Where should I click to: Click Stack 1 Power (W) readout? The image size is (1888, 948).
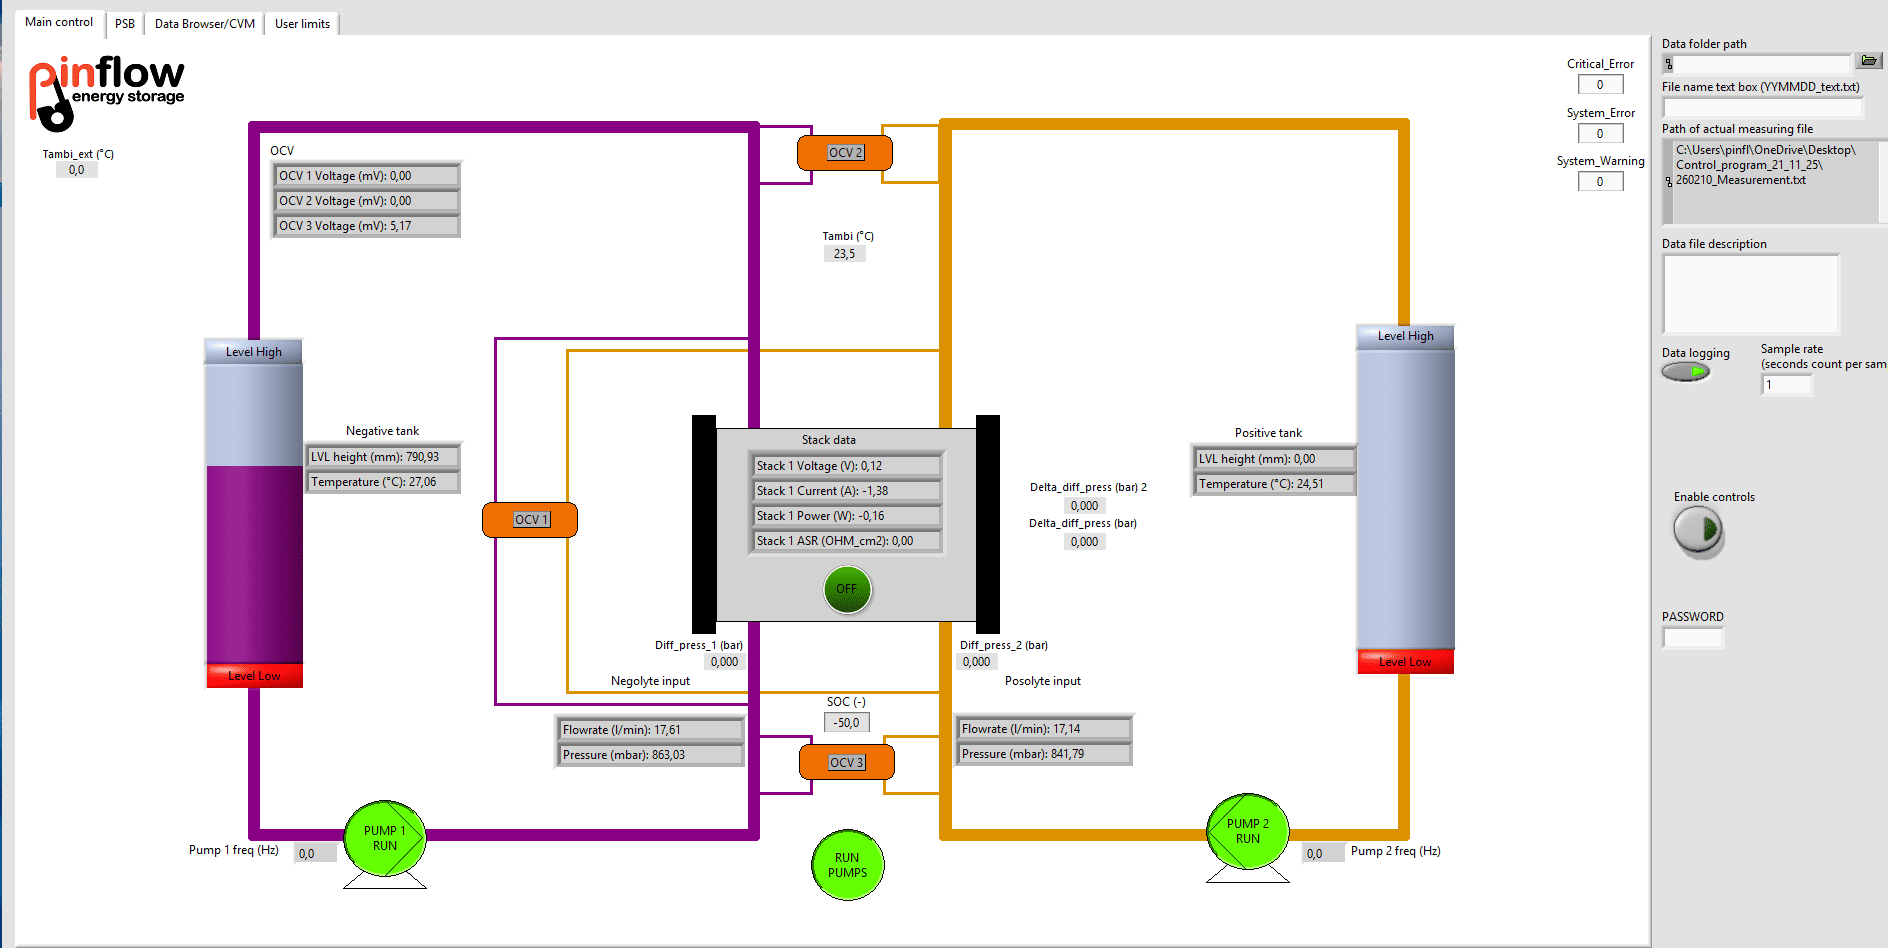pos(847,516)
